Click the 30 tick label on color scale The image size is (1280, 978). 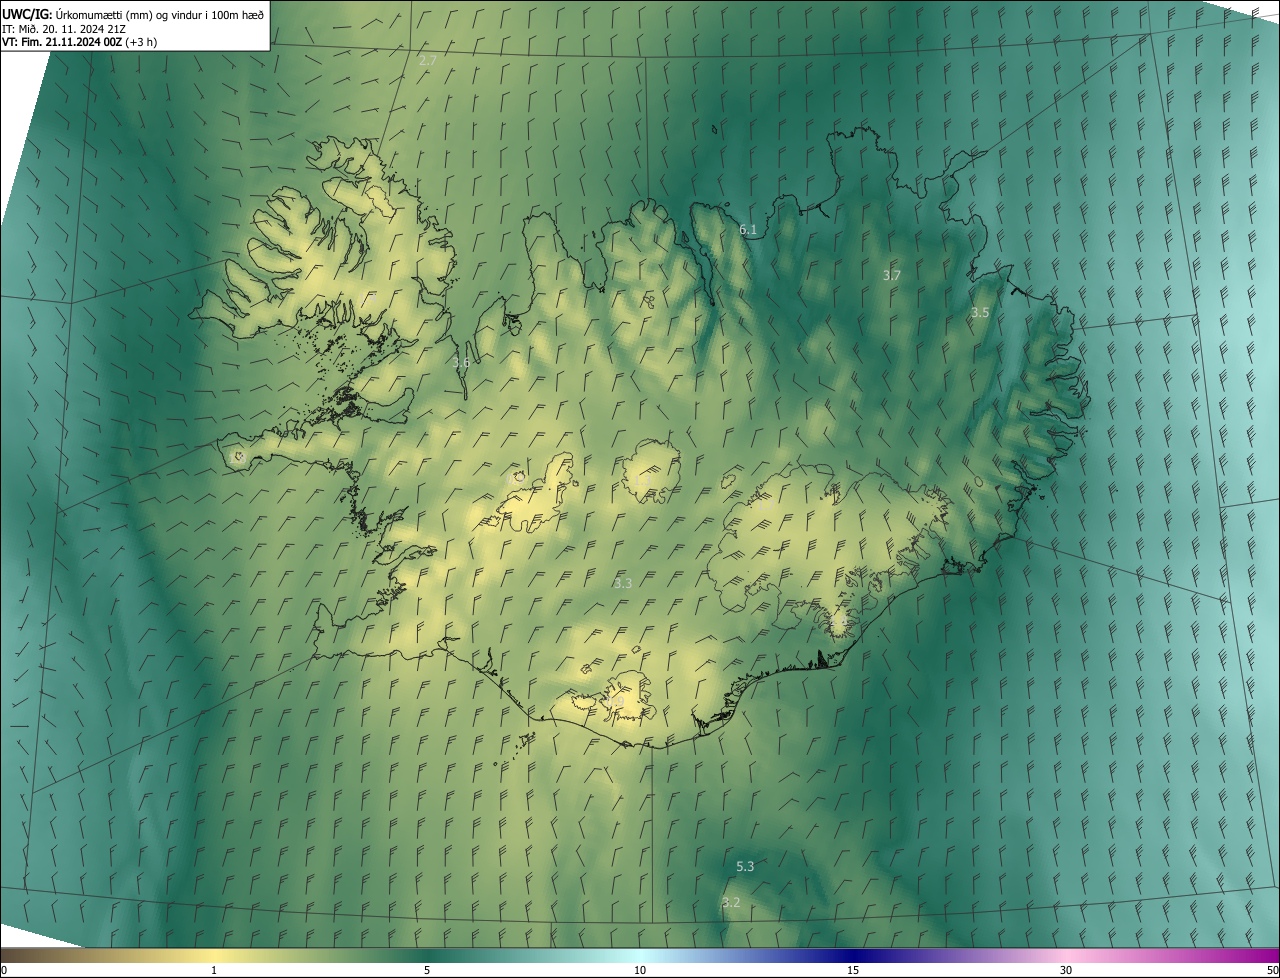click(1066, 971)
